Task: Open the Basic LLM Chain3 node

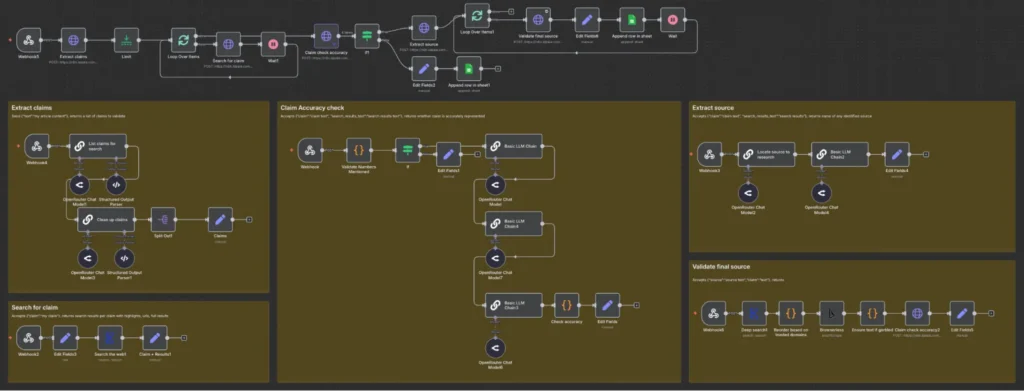Action: coord(513,305)
